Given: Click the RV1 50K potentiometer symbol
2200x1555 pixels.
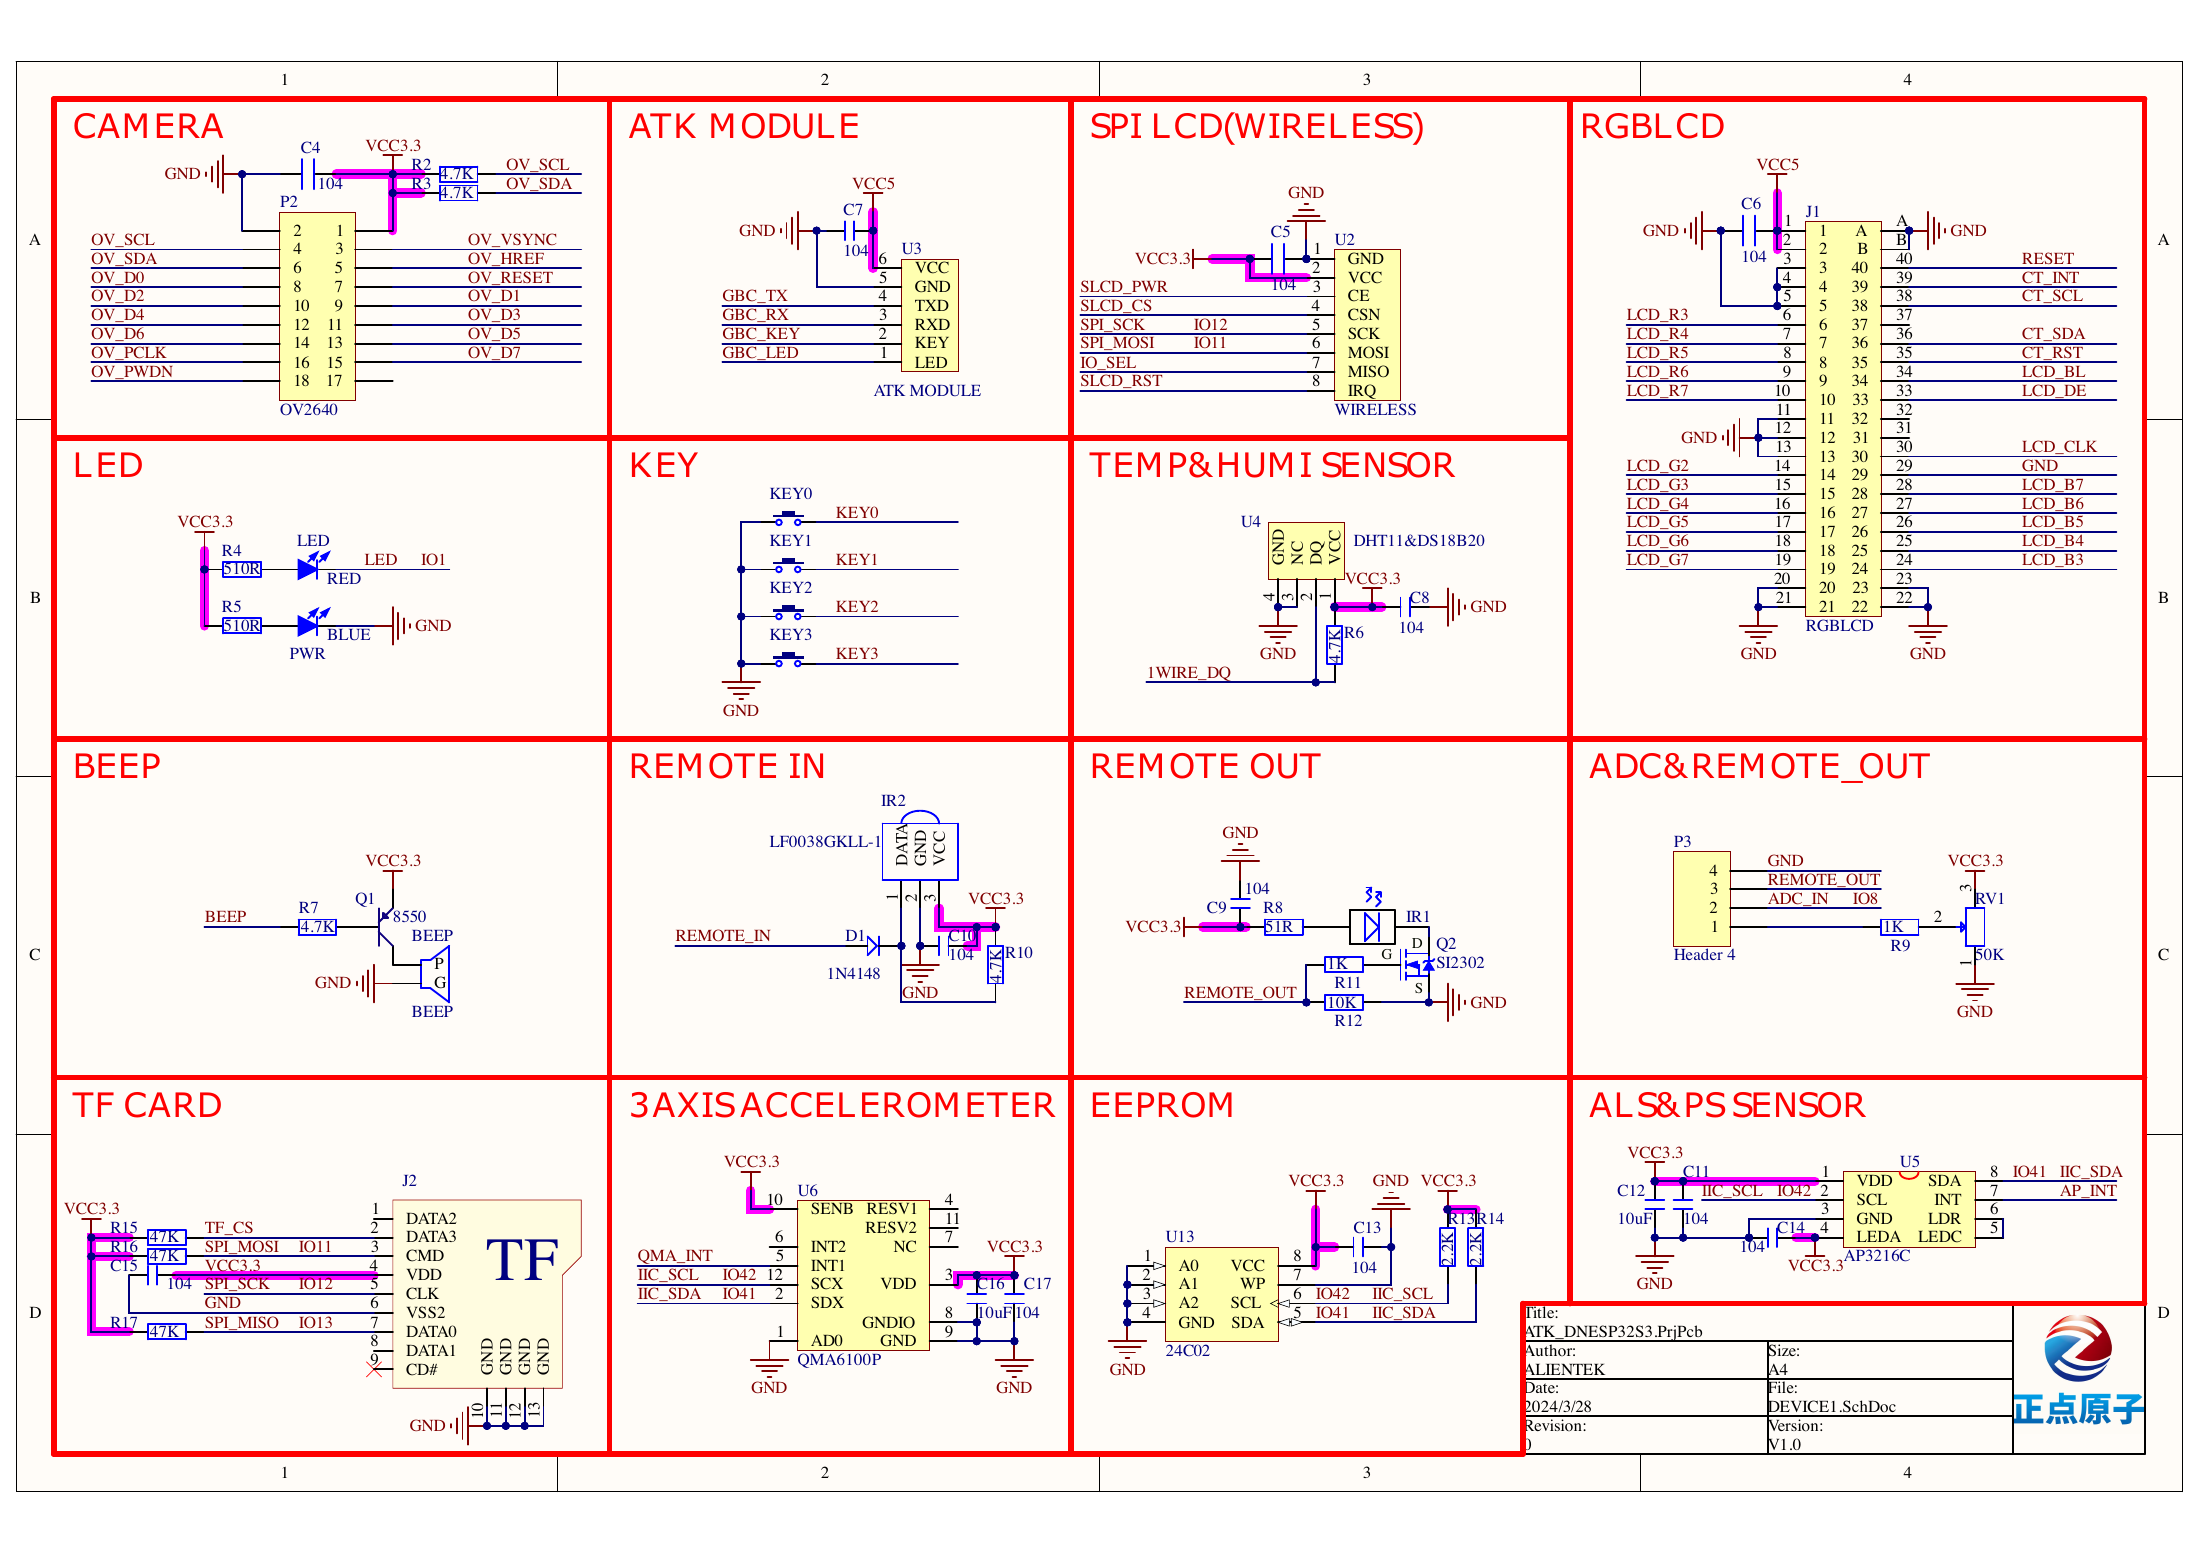Looking at the screenshot, I should 1975,927.
